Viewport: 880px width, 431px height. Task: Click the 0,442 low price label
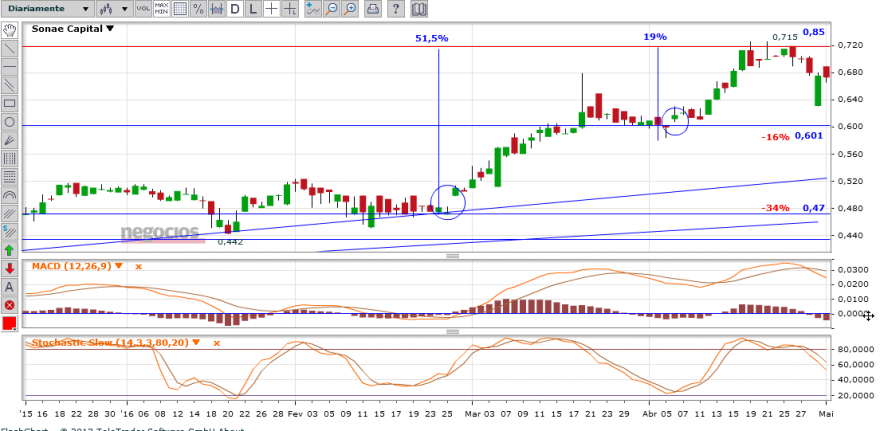(230, 242)
